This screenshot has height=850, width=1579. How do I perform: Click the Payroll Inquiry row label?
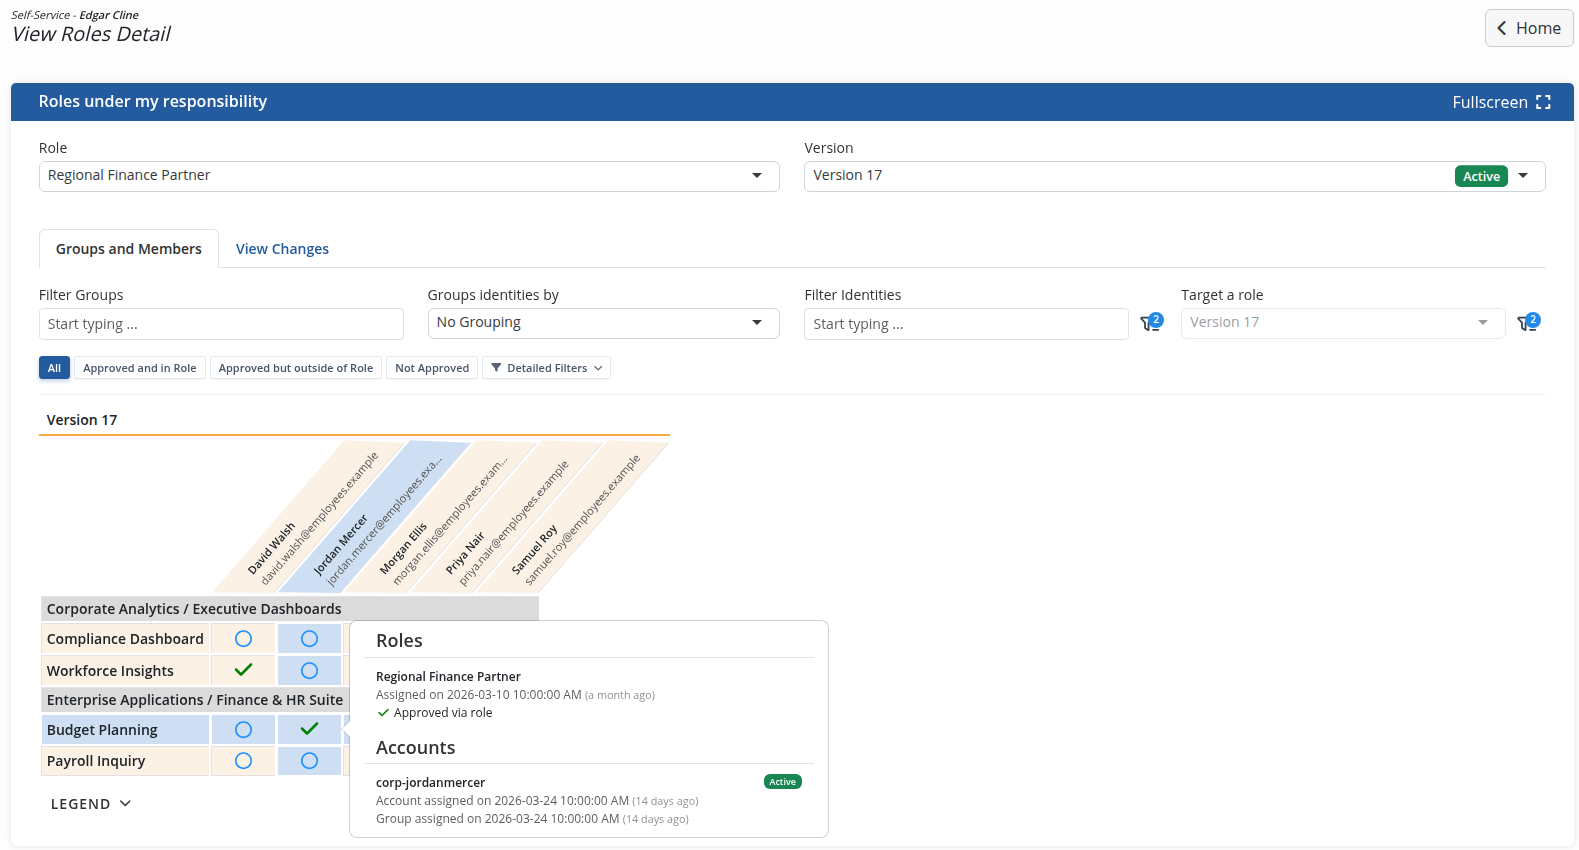pyautogui.click(x=125, y=761)
